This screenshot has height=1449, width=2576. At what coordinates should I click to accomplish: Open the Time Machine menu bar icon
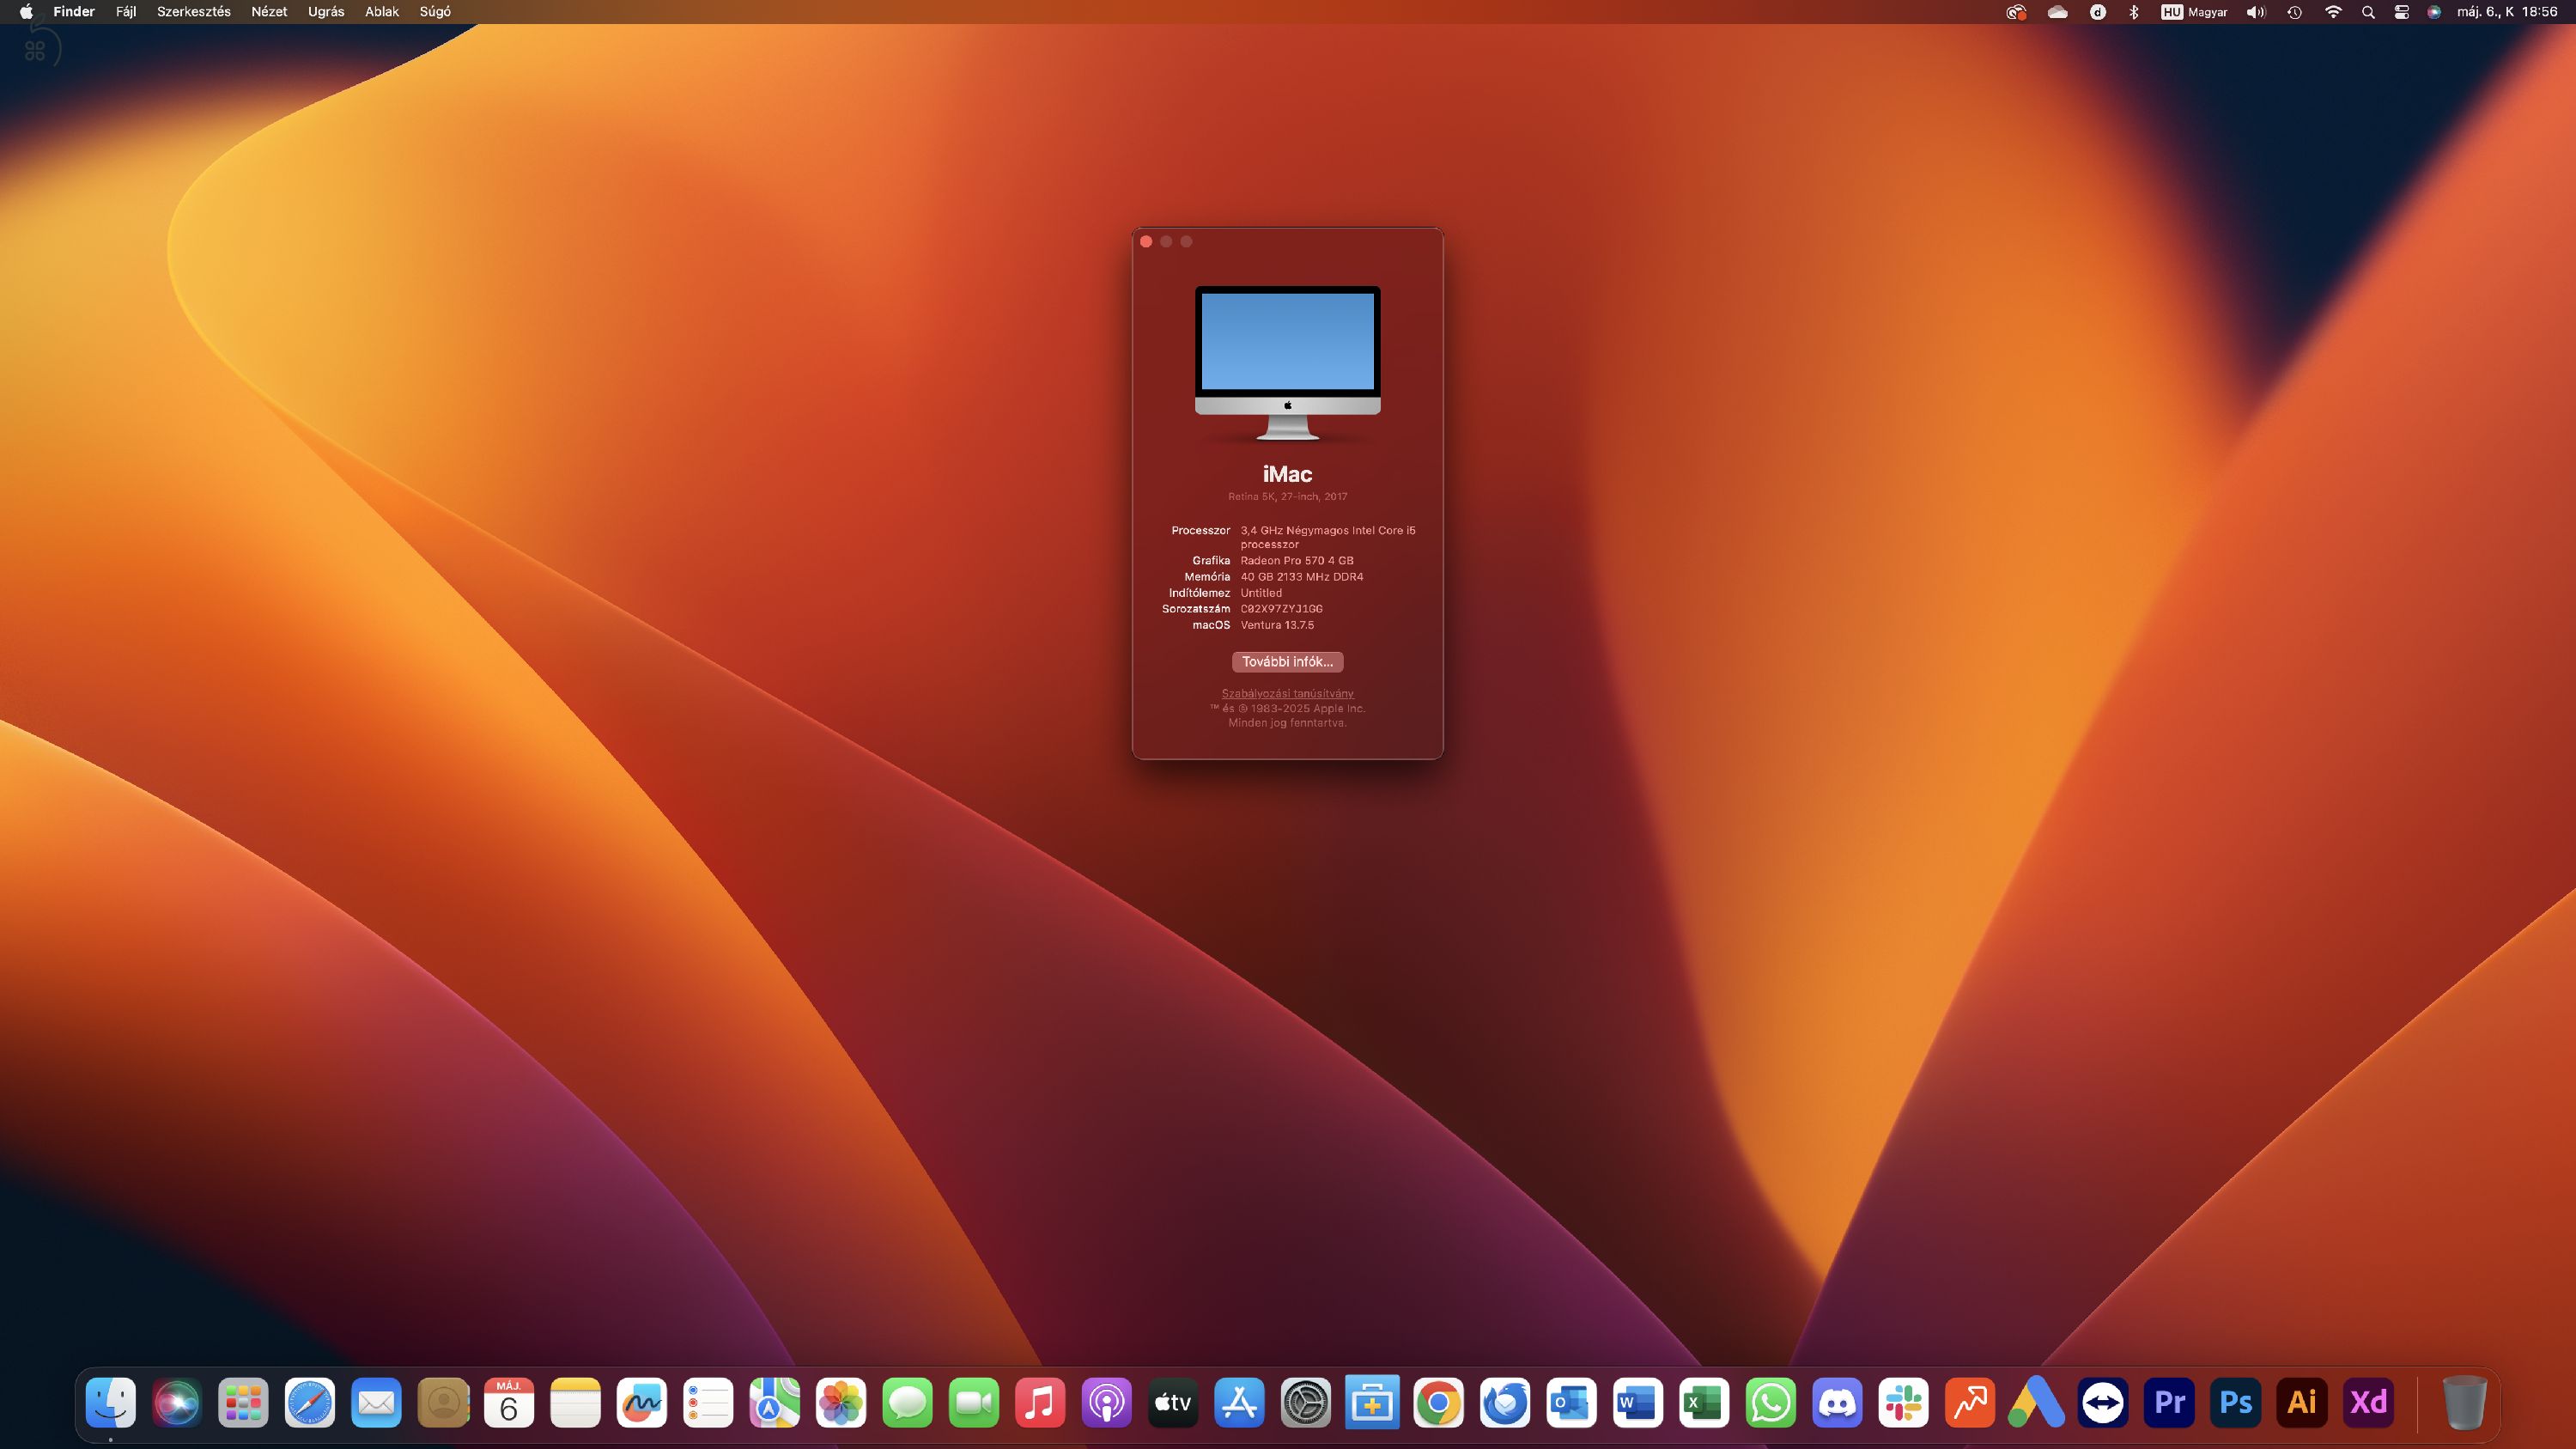(x=2295, y=12)
